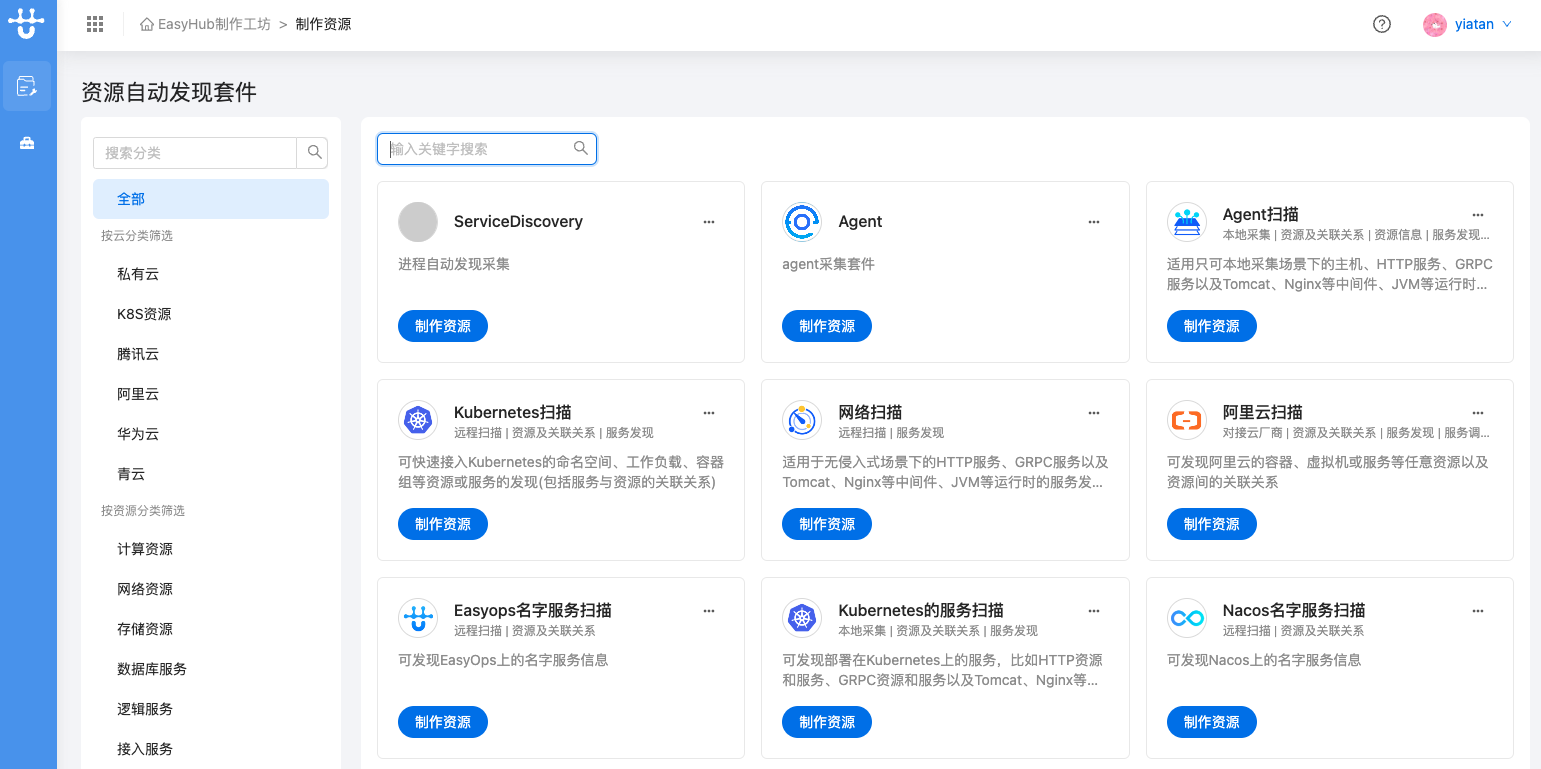Click the Nacos名字服务扫描 card title
The width and height of the screenshot is (1541, 769).
pos(1294,610)
